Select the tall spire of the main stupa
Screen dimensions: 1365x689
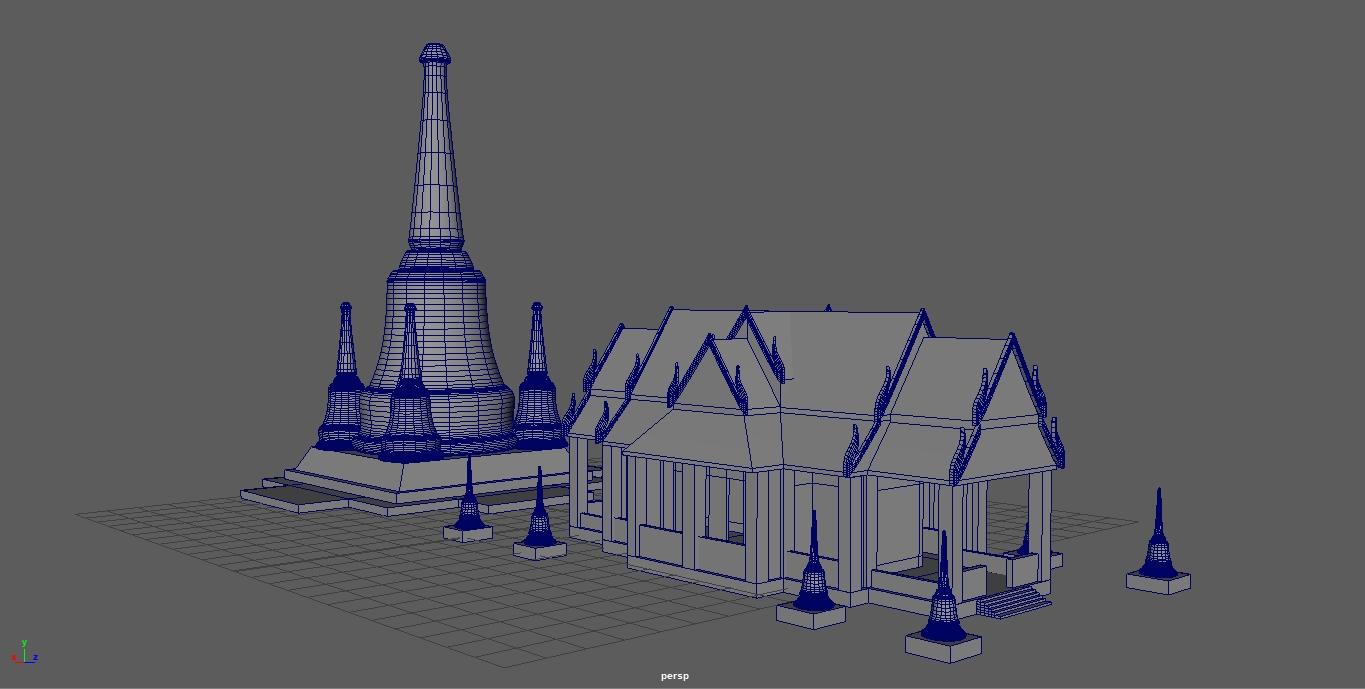435,160
